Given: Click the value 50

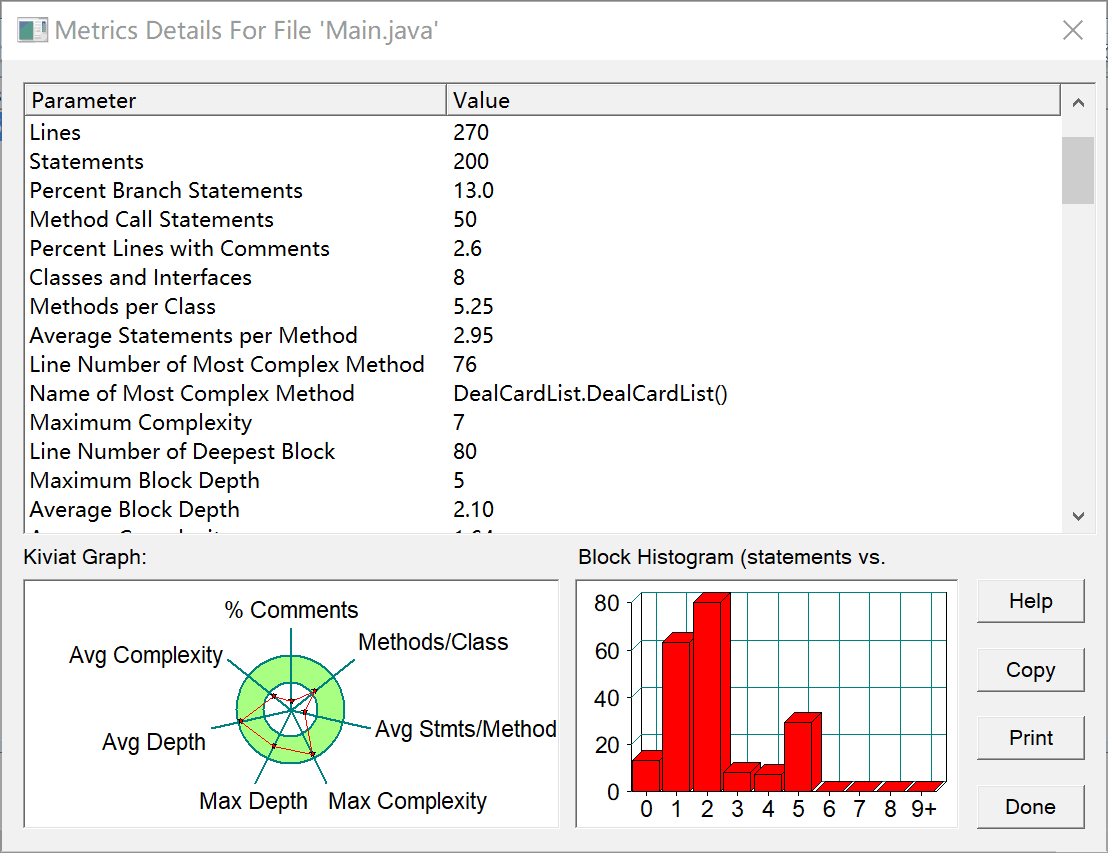Looking at the screenshot, I should 465,219.
